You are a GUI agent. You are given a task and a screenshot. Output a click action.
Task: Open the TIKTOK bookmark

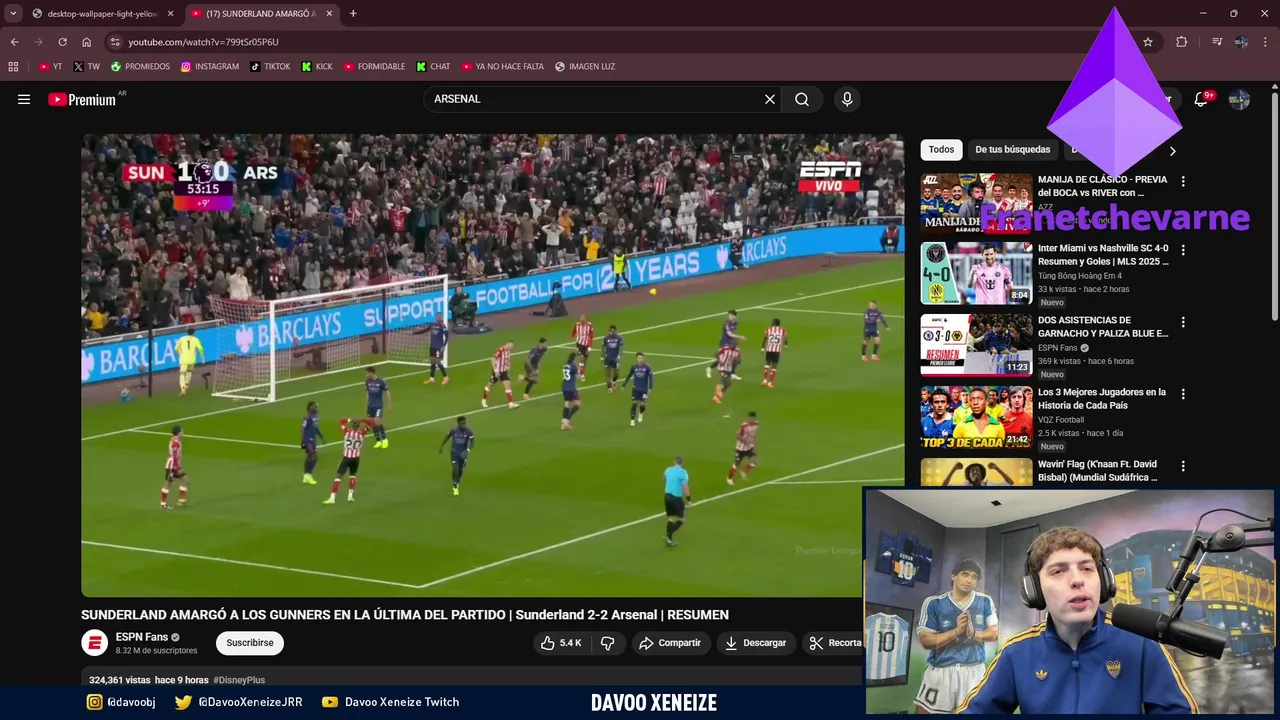click(270, 67)
